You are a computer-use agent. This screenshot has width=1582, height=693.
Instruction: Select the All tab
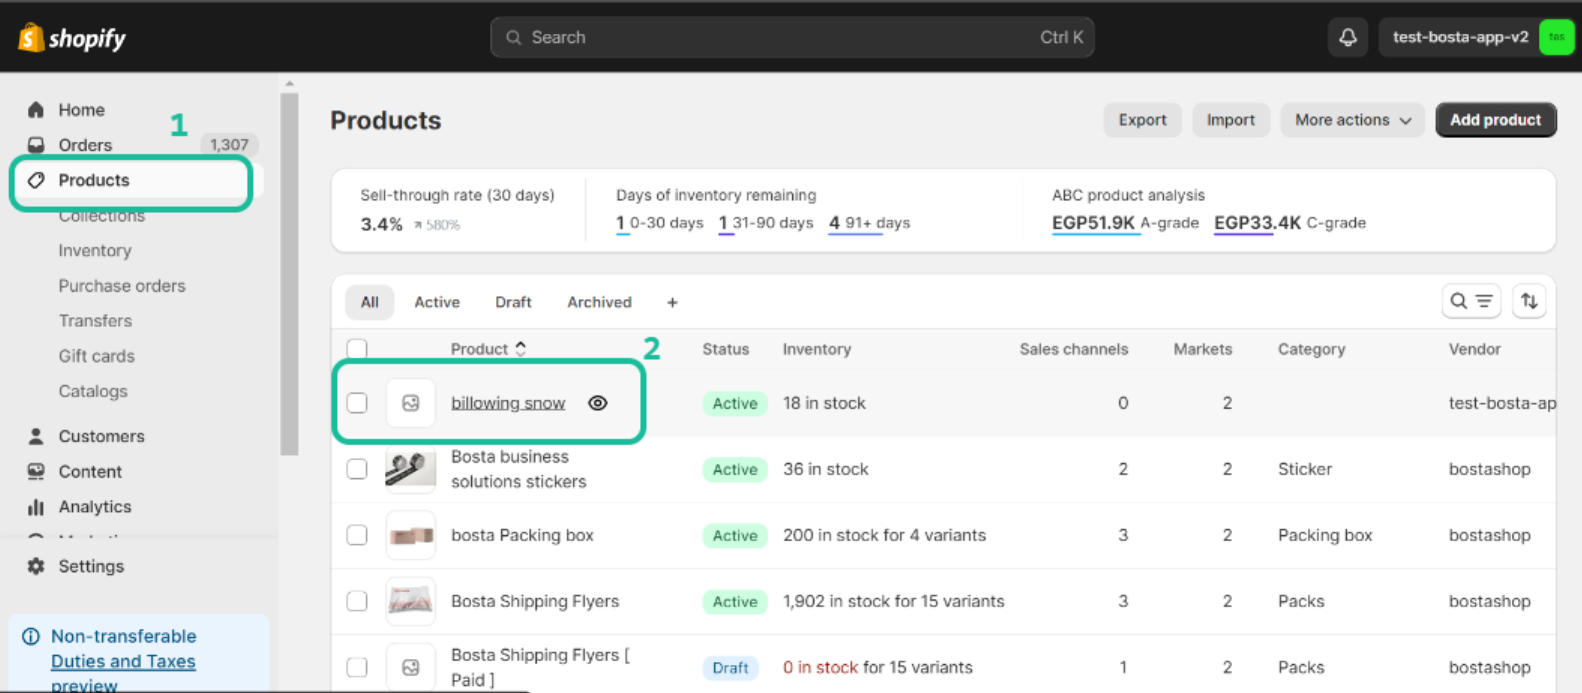click(370, 302)
